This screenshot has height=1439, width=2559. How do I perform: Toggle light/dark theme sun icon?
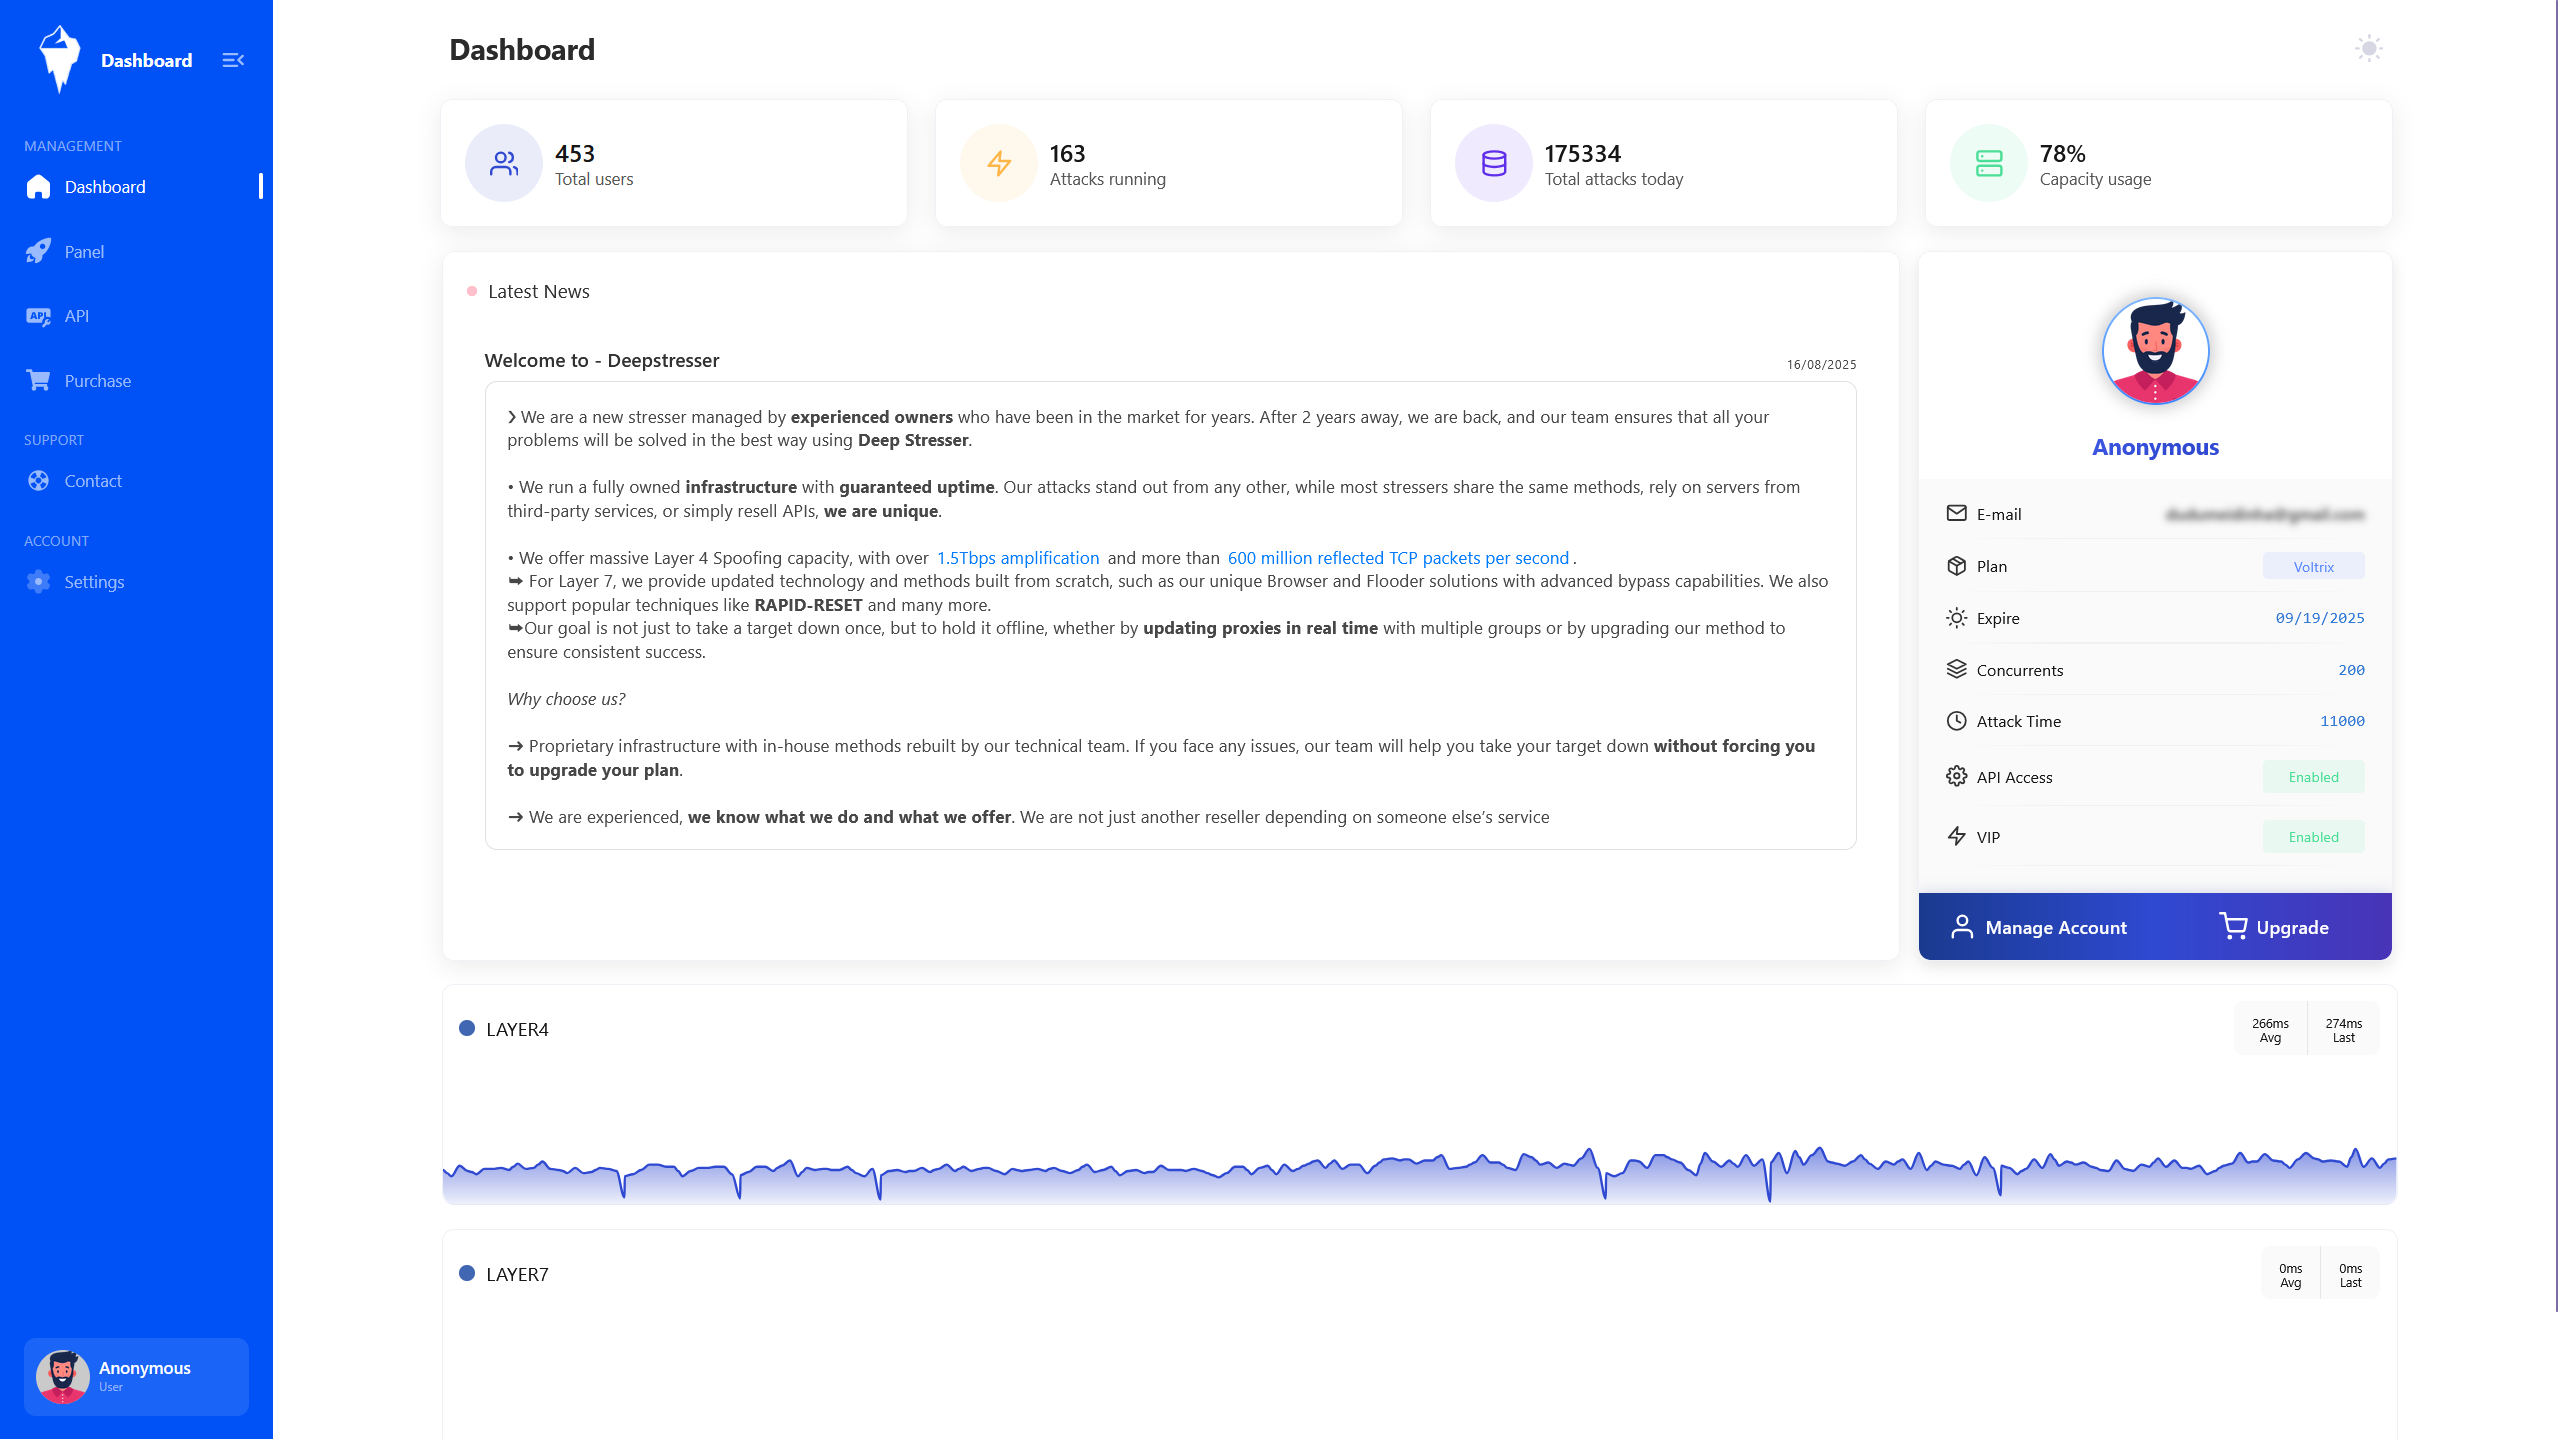click(2368, 48)
